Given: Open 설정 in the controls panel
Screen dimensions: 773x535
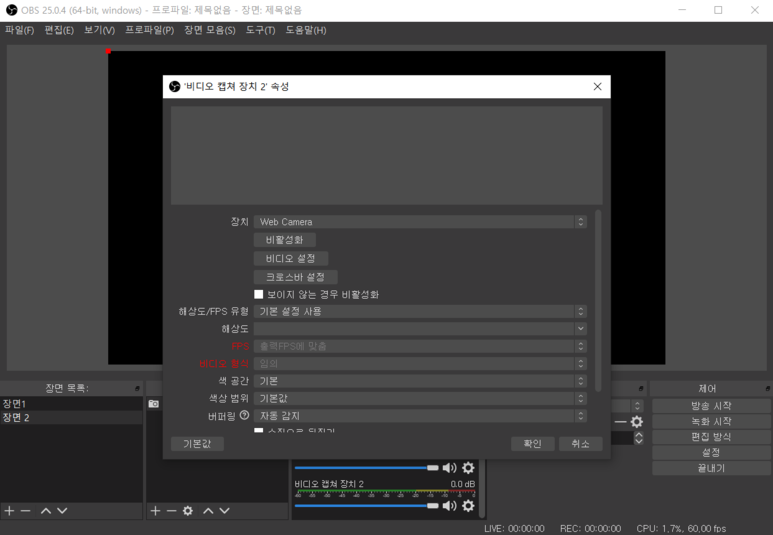Looking at the screenshot, I should point(711,453).
